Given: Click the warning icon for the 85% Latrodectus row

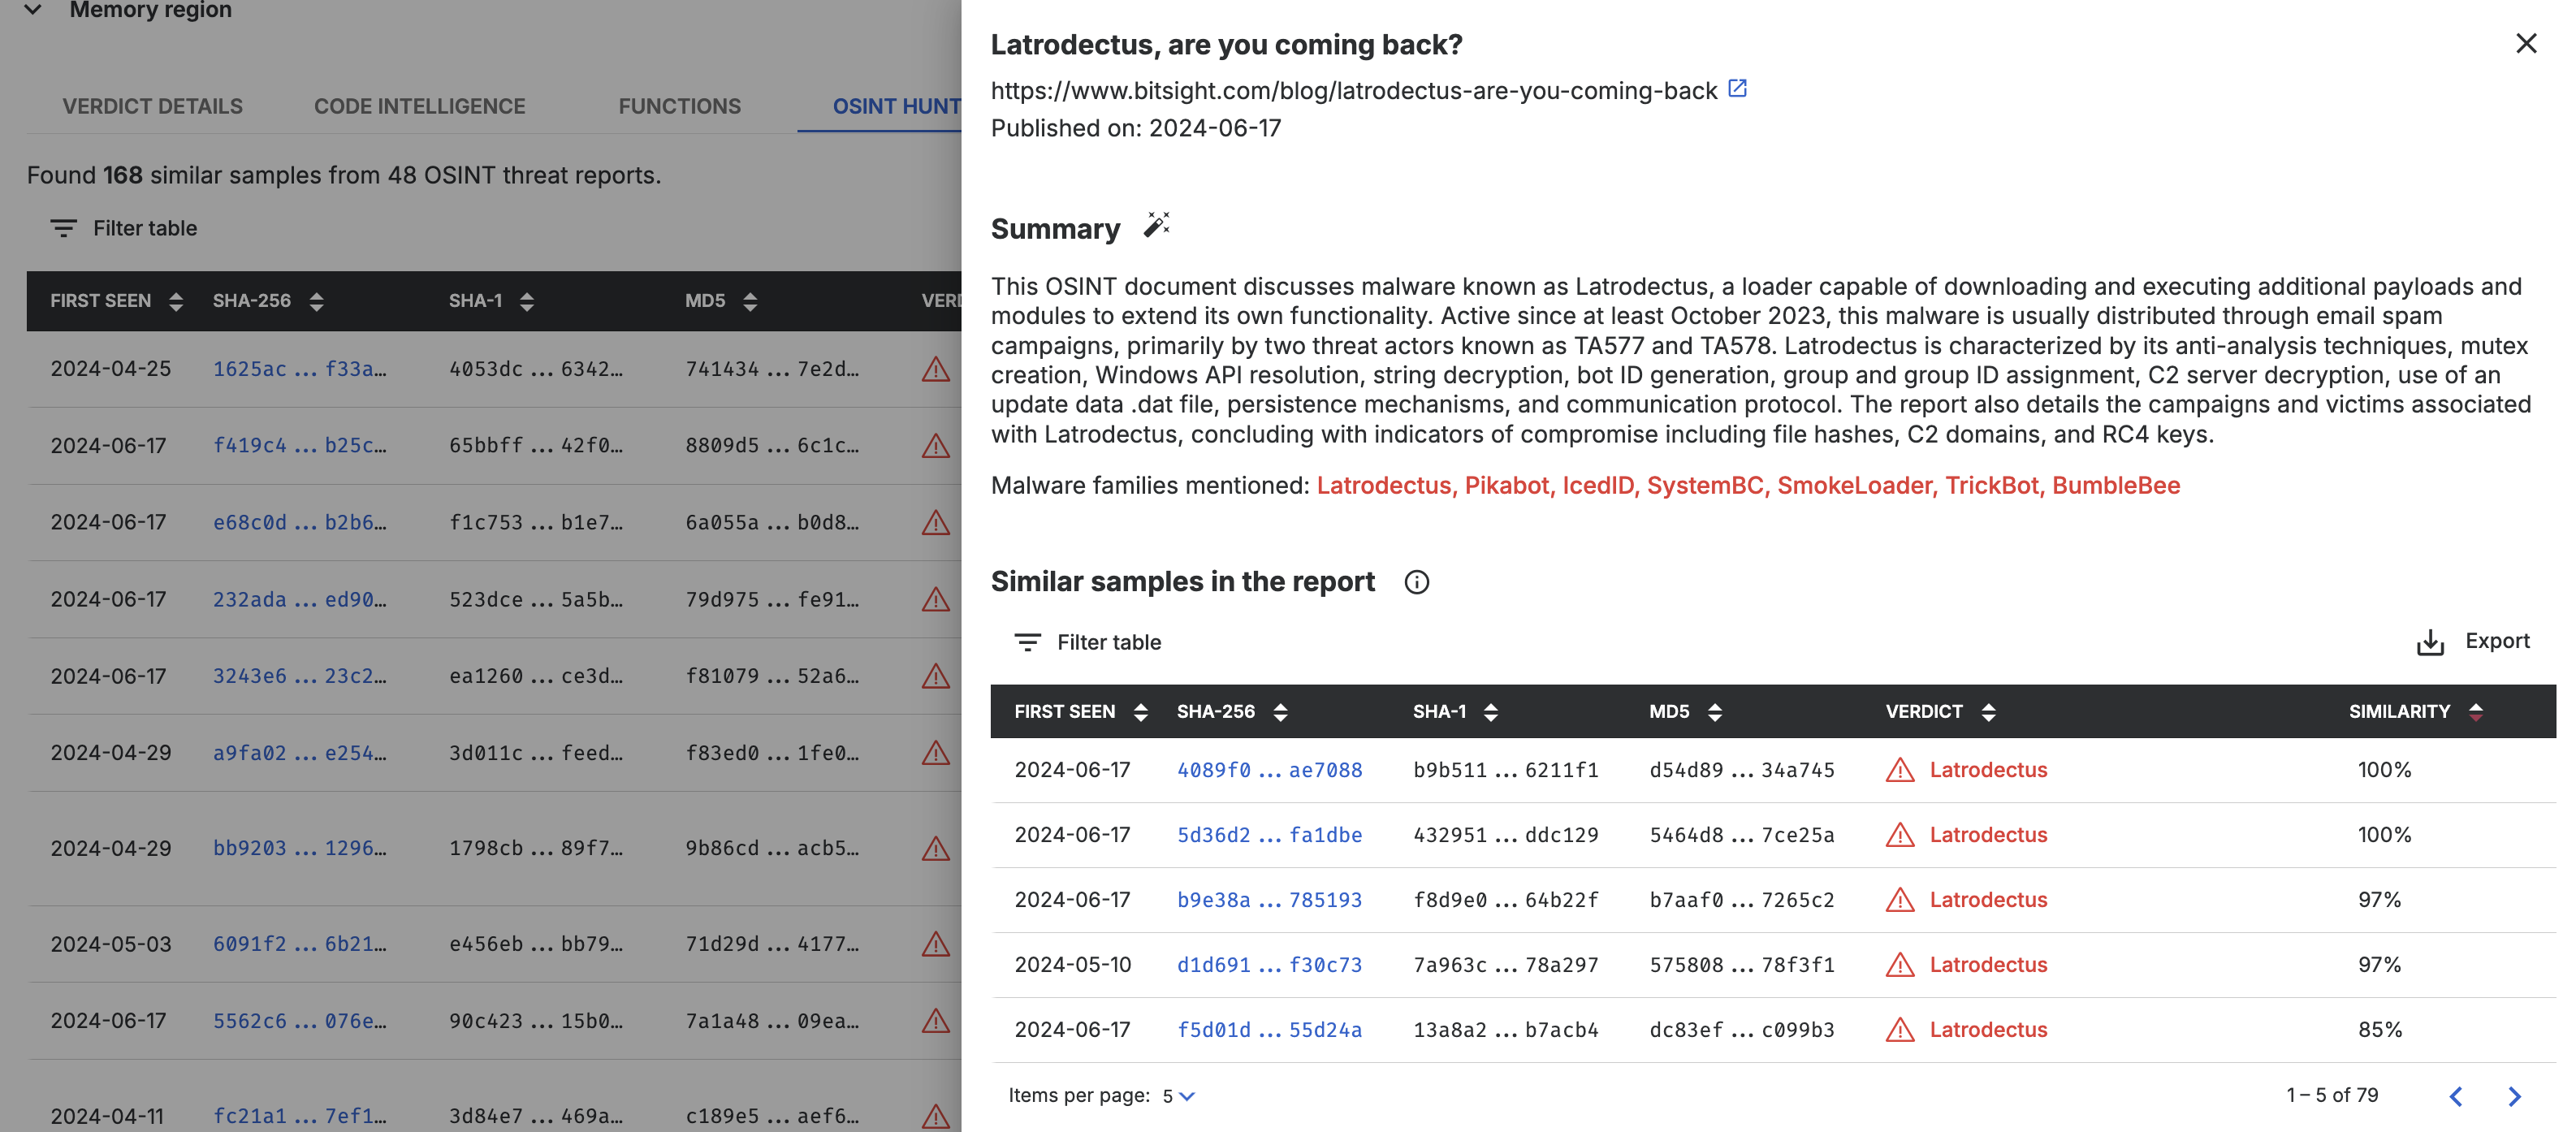Looking at the screenshot, I should click(1899, 1030).
